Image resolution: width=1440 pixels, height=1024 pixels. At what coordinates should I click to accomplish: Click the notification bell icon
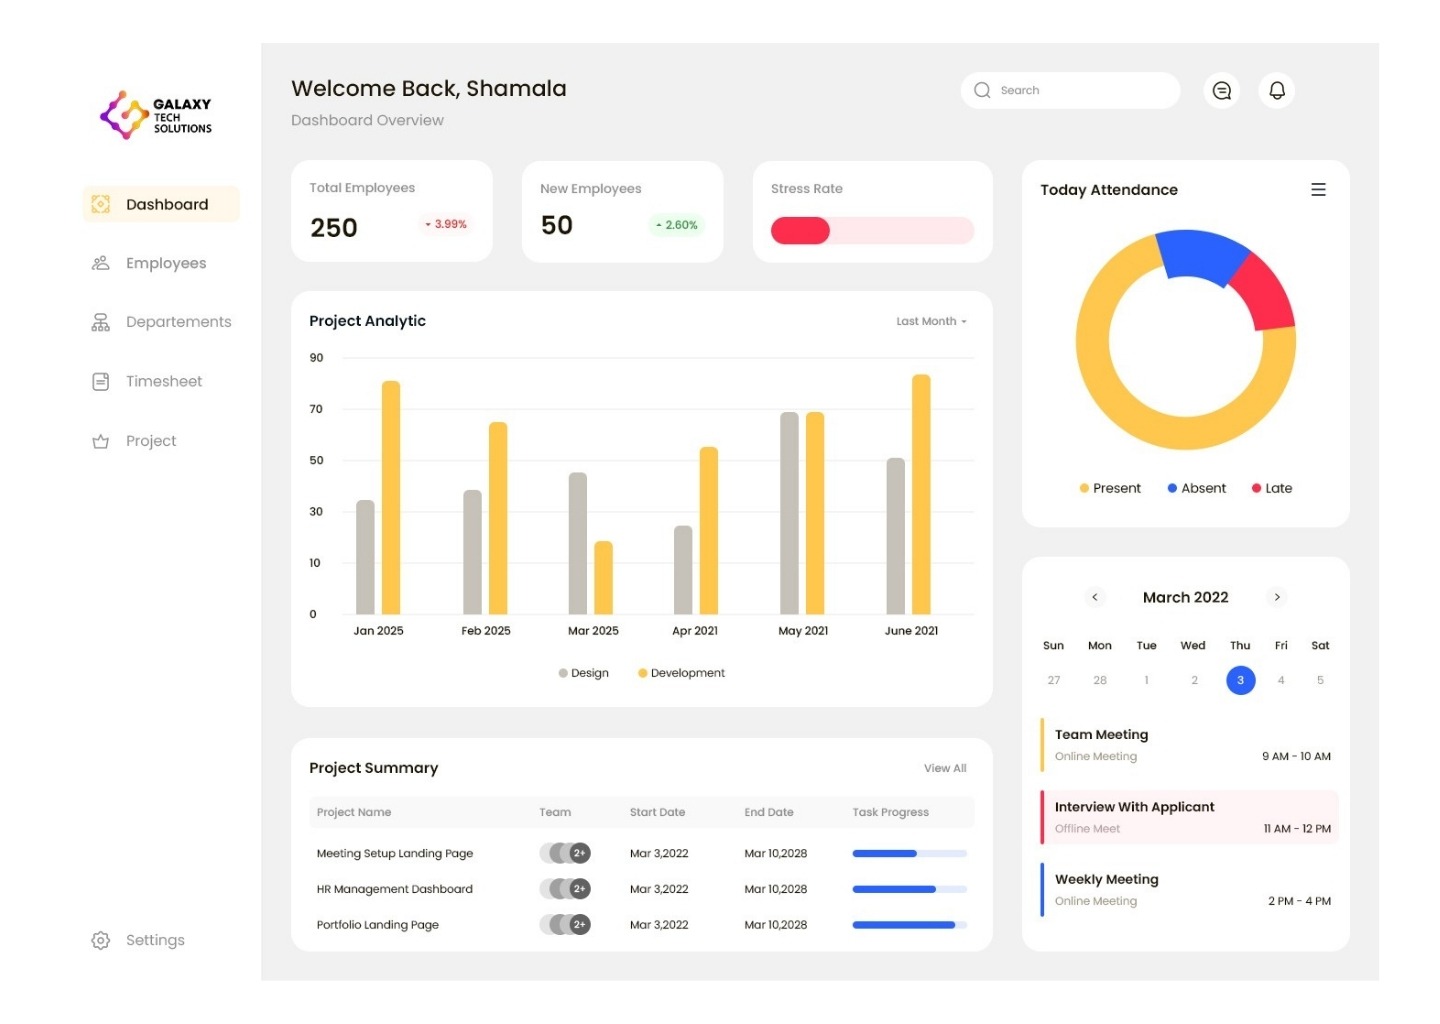[x=1277, y=91]
